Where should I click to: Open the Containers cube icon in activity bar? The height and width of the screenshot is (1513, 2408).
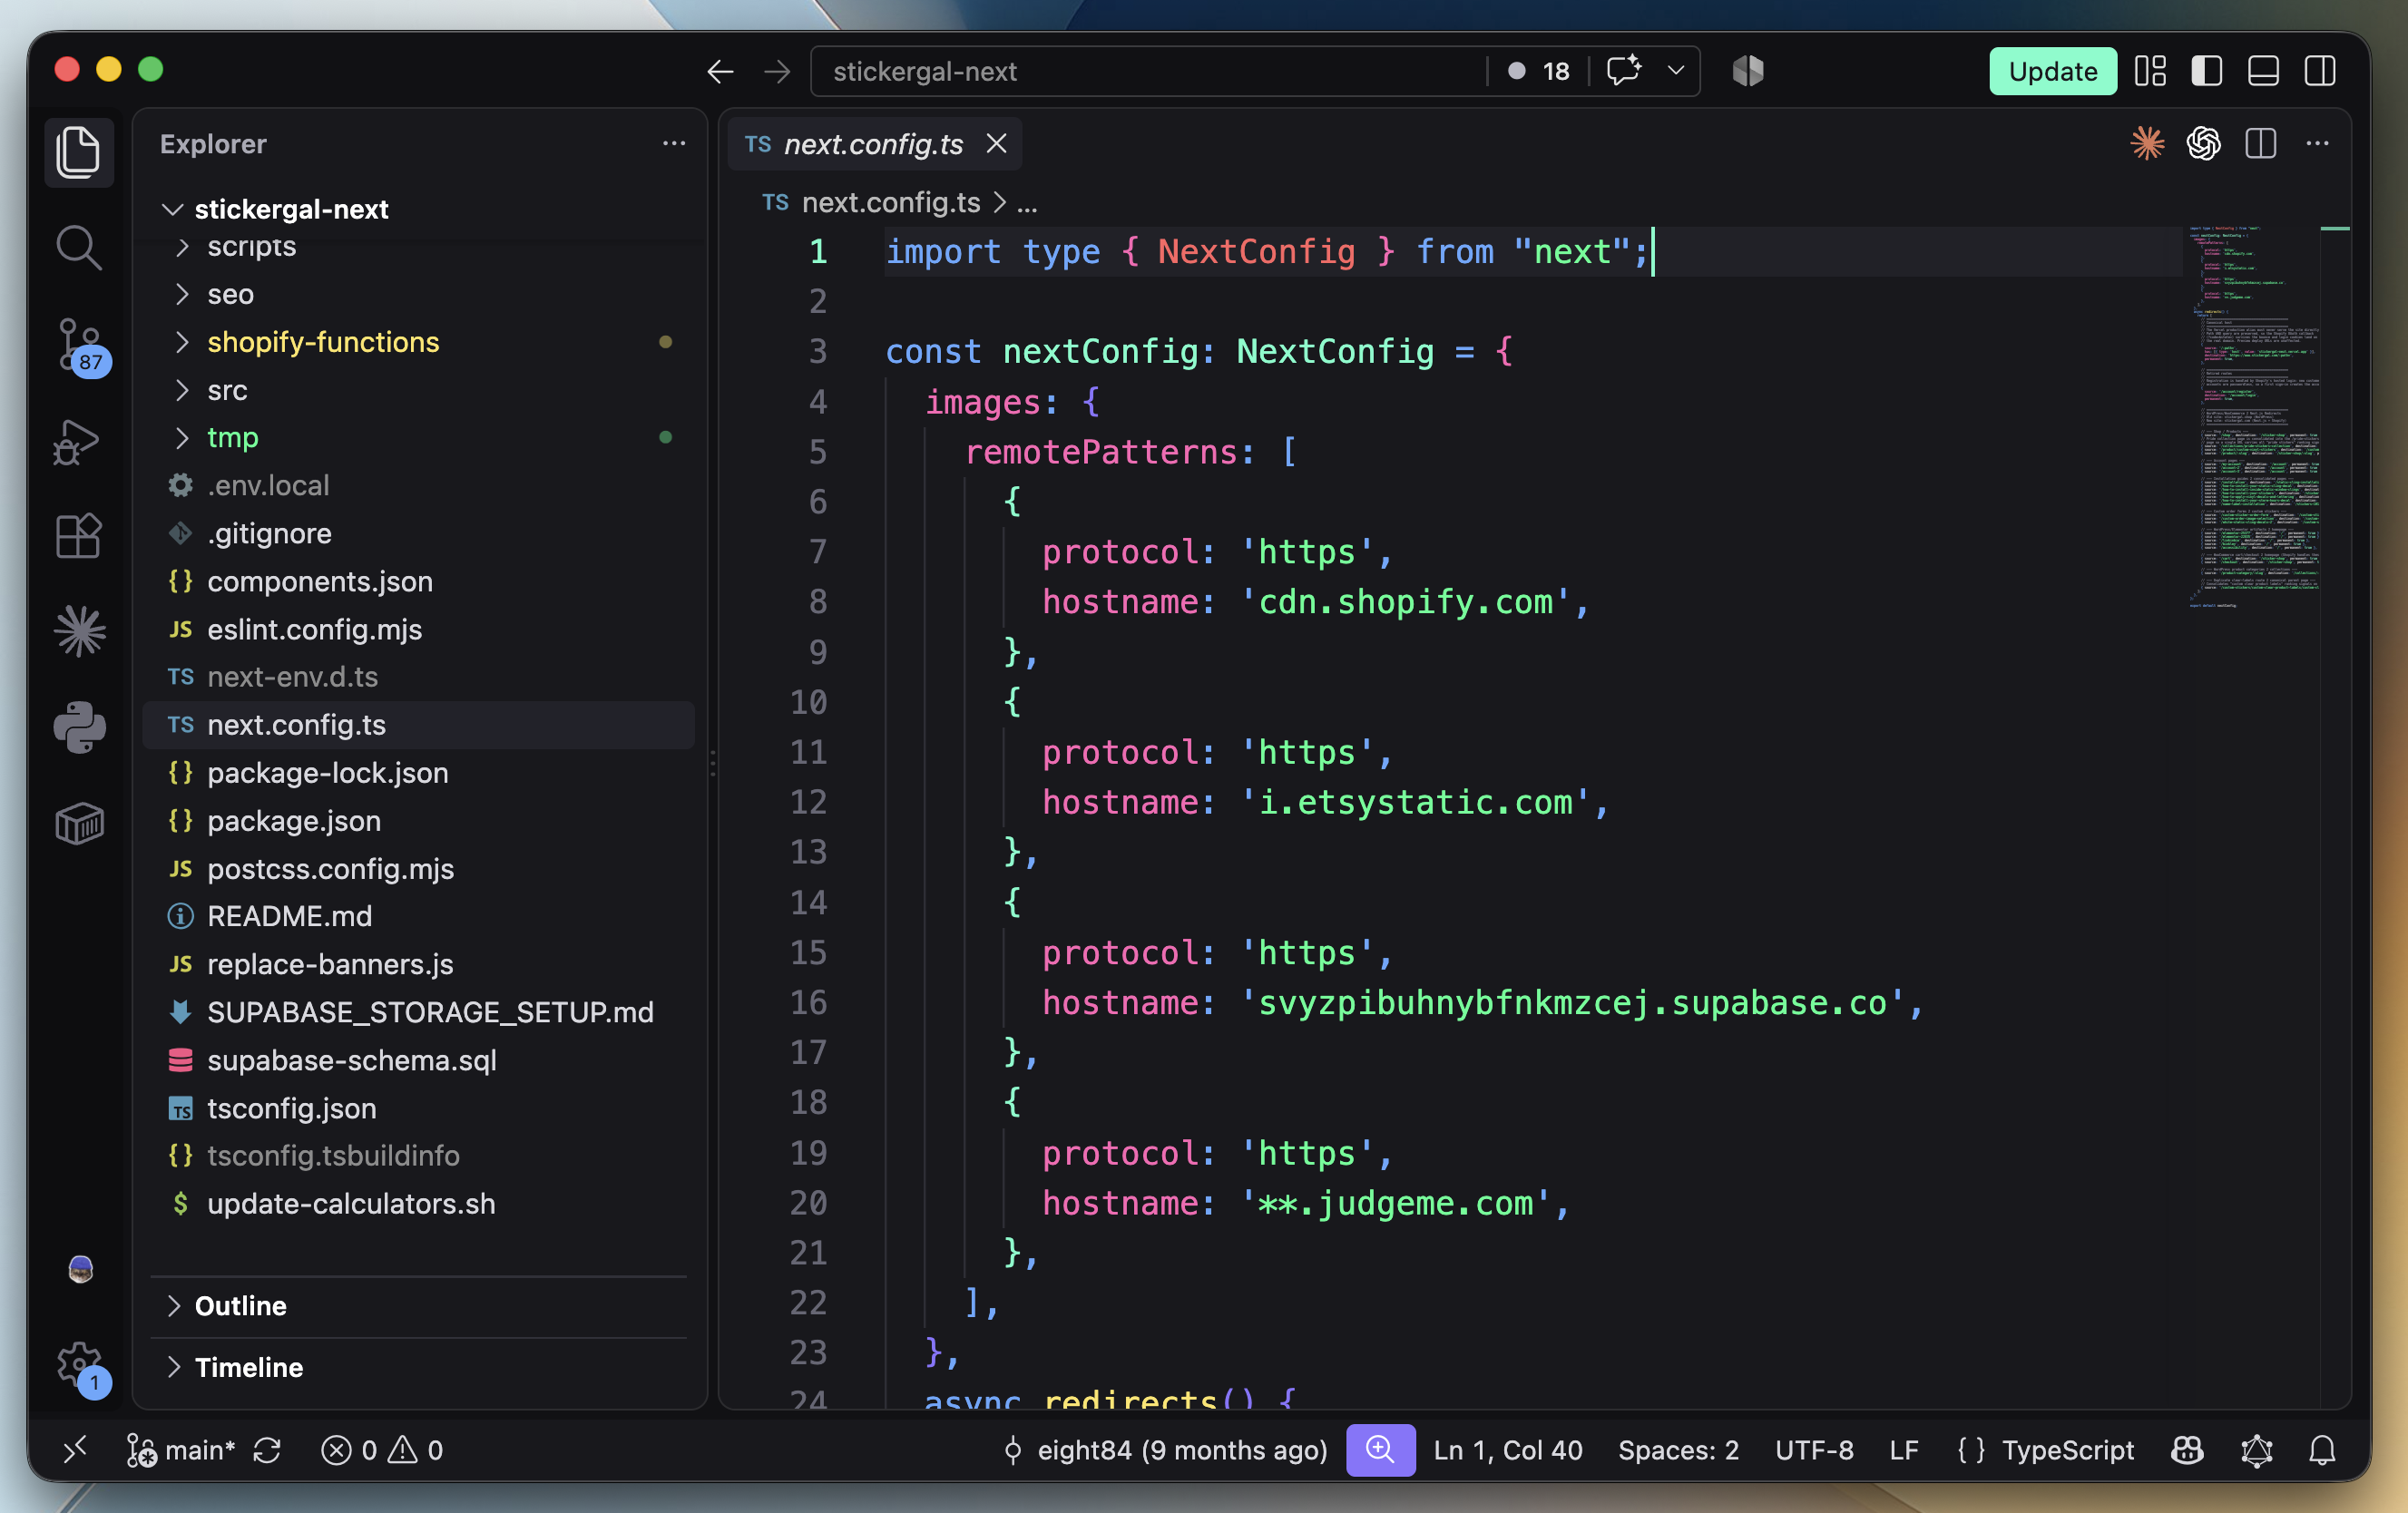click(79, 824)
